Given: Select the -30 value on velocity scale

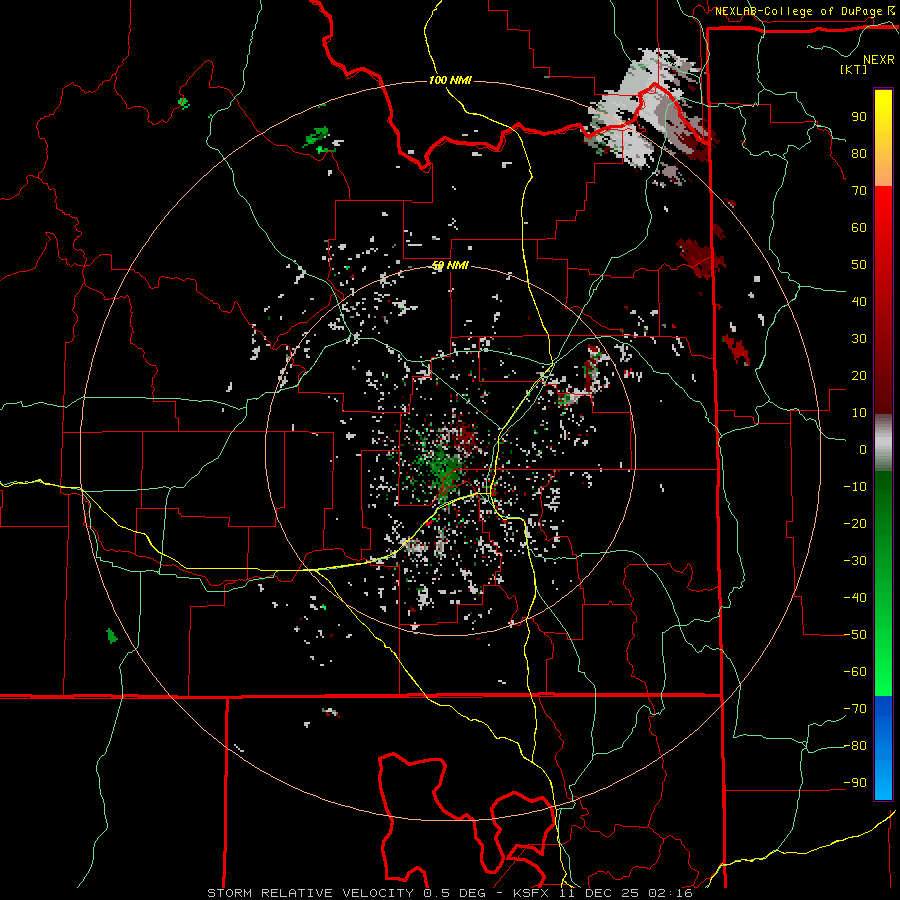Looking at the screenshot, I should tap(855, 561).
